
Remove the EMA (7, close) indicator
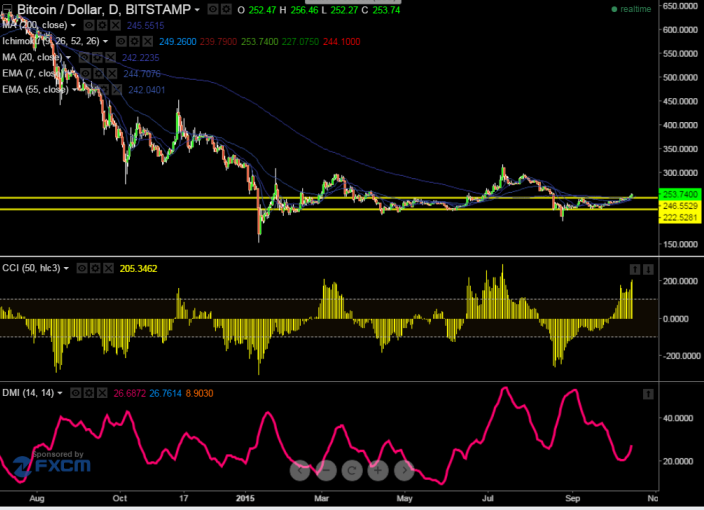point(112,74)
